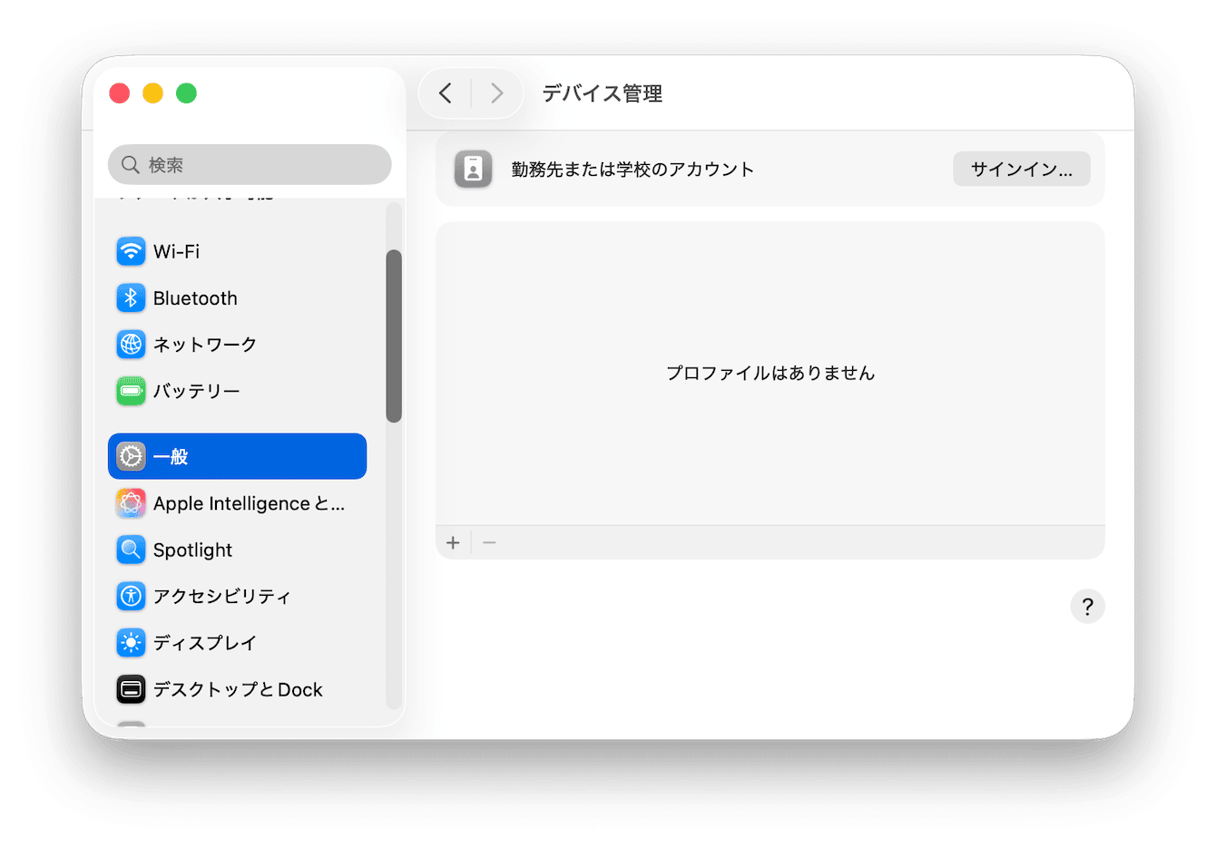Open the デスクトップとDock icon

[131, 689]
